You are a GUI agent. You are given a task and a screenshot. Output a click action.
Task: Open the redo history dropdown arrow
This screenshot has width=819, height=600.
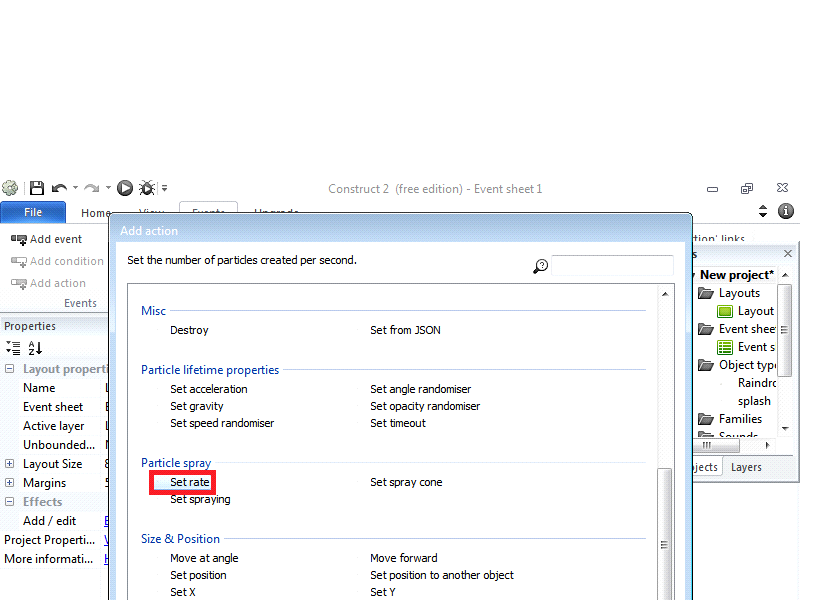pyautogui.click(x=108, y=188)
